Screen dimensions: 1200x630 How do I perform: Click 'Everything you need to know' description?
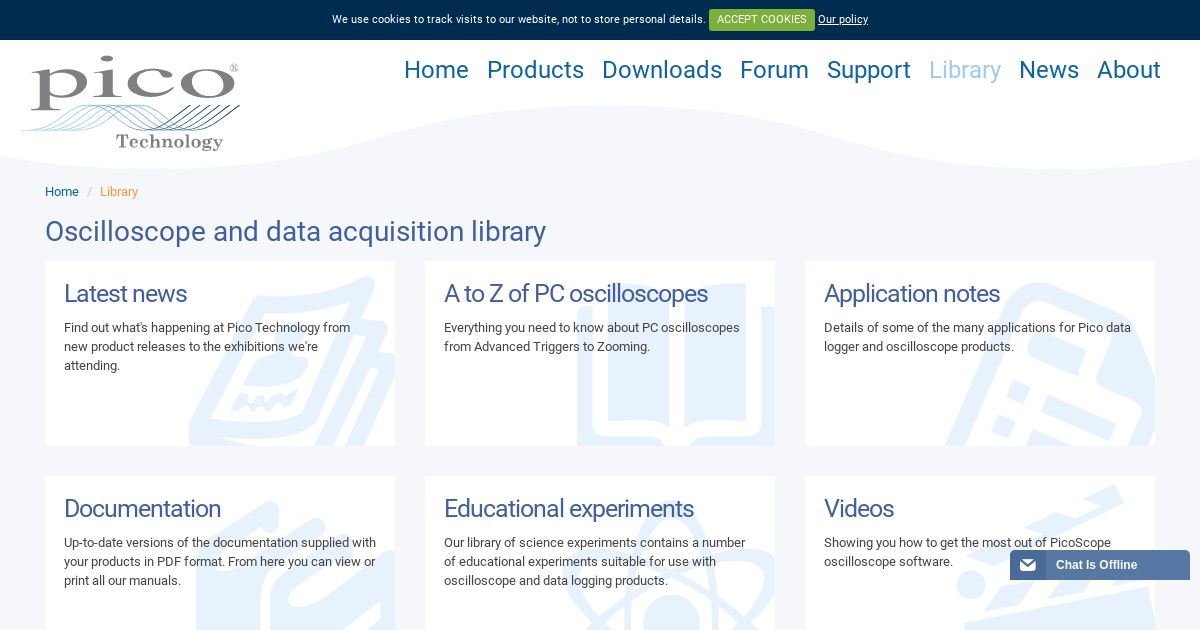tap(592, 337)
